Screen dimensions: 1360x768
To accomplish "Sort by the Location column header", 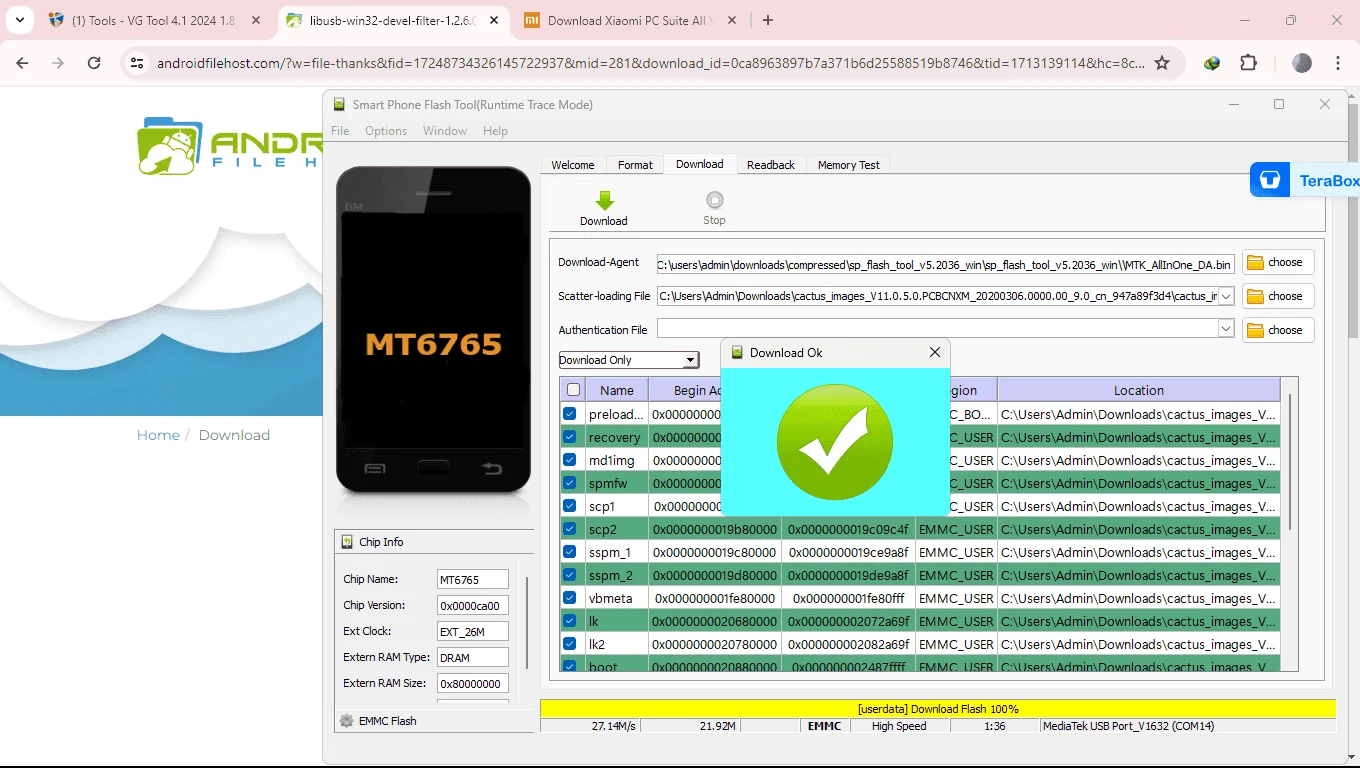I will pos(1139,390).
